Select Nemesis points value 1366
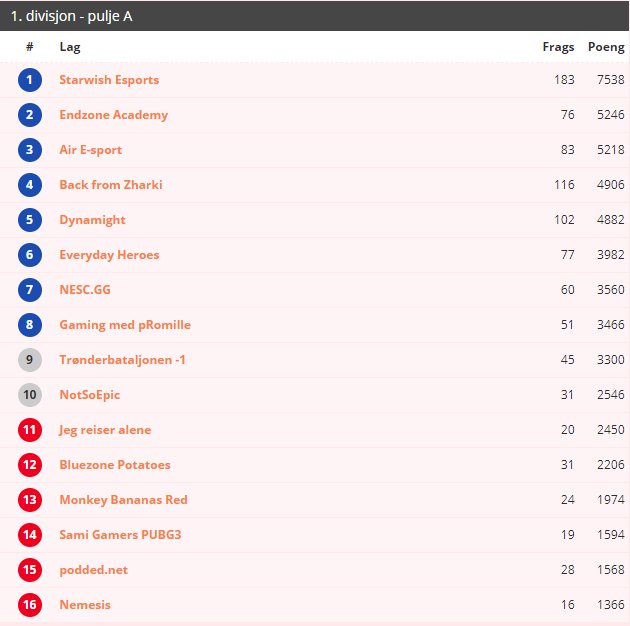 [611, 605]
